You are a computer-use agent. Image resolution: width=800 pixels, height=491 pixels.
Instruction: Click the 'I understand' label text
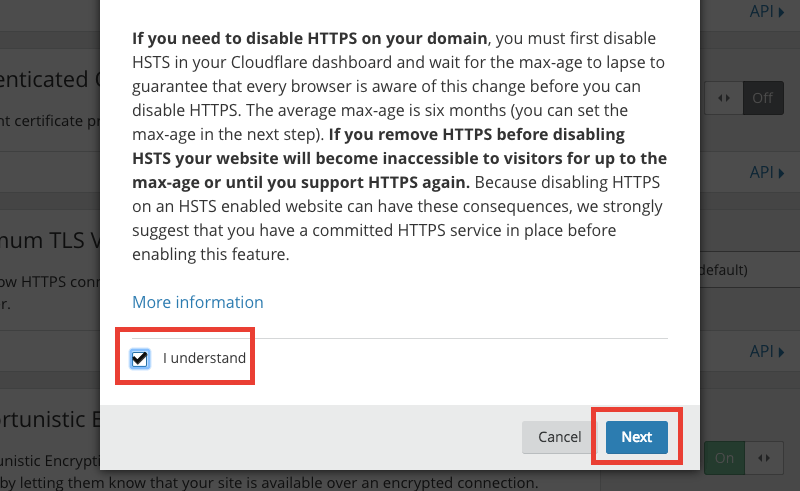[204, 358]
